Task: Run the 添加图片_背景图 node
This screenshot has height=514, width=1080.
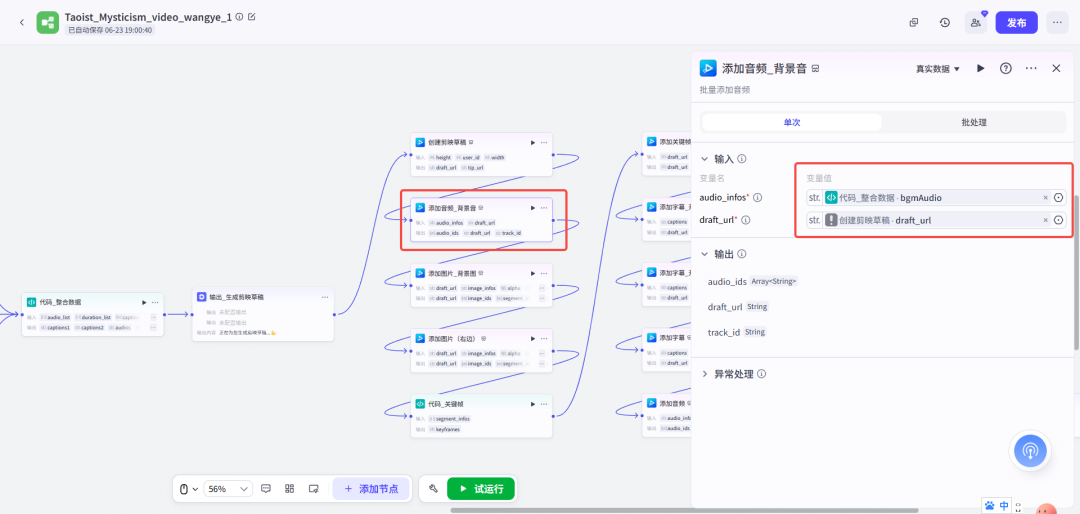Action: point(532,273)
